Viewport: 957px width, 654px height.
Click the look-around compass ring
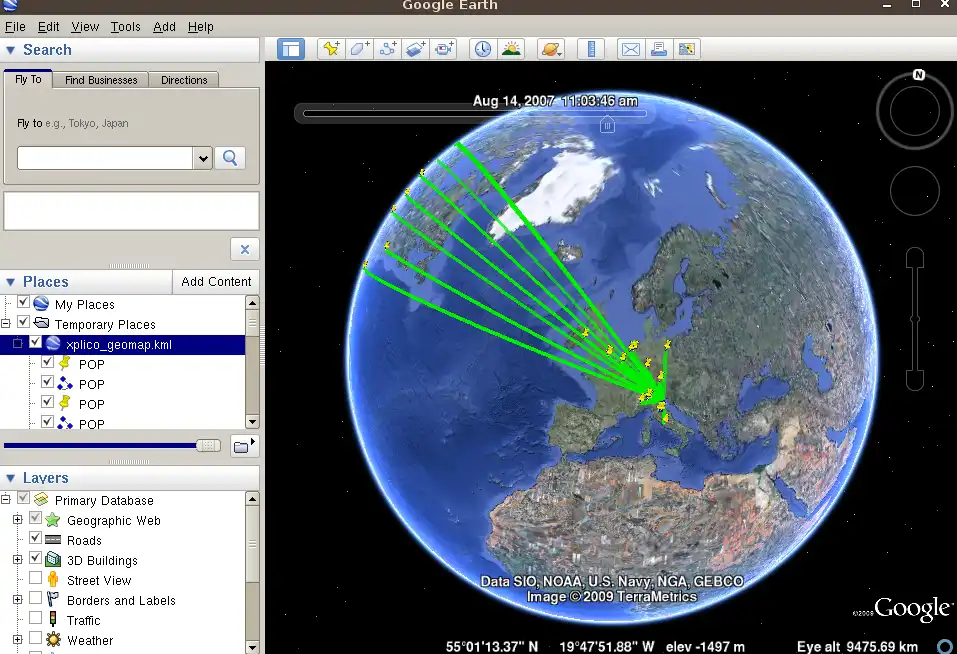914,111
